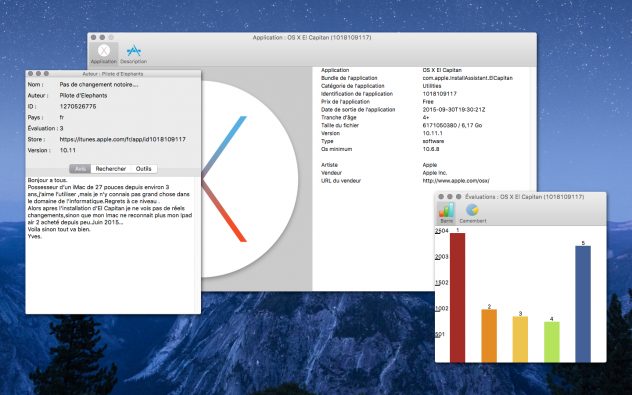Select the Avis segment tab
Image resolution: width=632 pixels, height=395 pixels.
pyautogui.click(x=80, y=169)
